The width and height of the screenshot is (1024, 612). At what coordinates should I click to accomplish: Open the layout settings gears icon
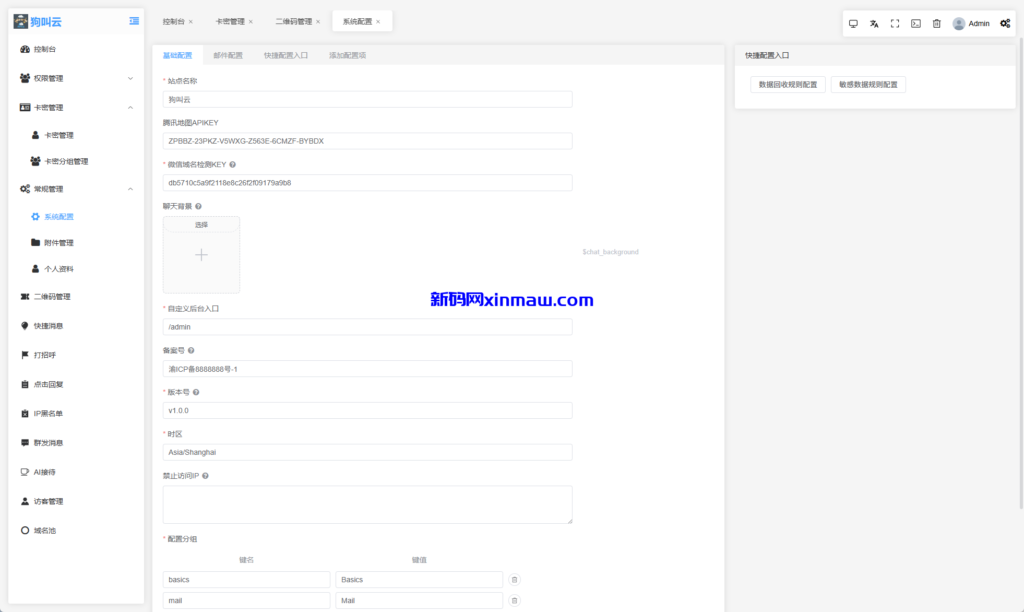click(1005, 23)
